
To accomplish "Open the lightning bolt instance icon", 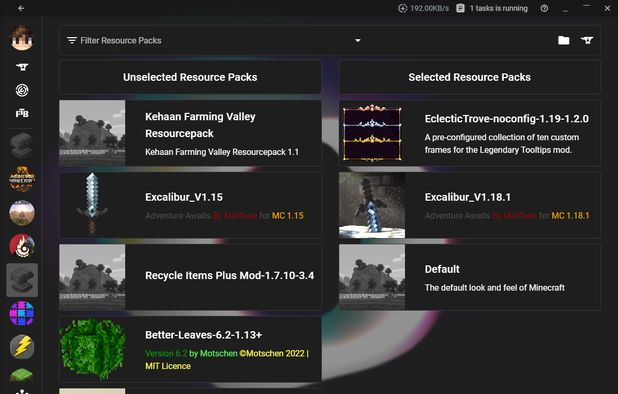I will (22, 347).
